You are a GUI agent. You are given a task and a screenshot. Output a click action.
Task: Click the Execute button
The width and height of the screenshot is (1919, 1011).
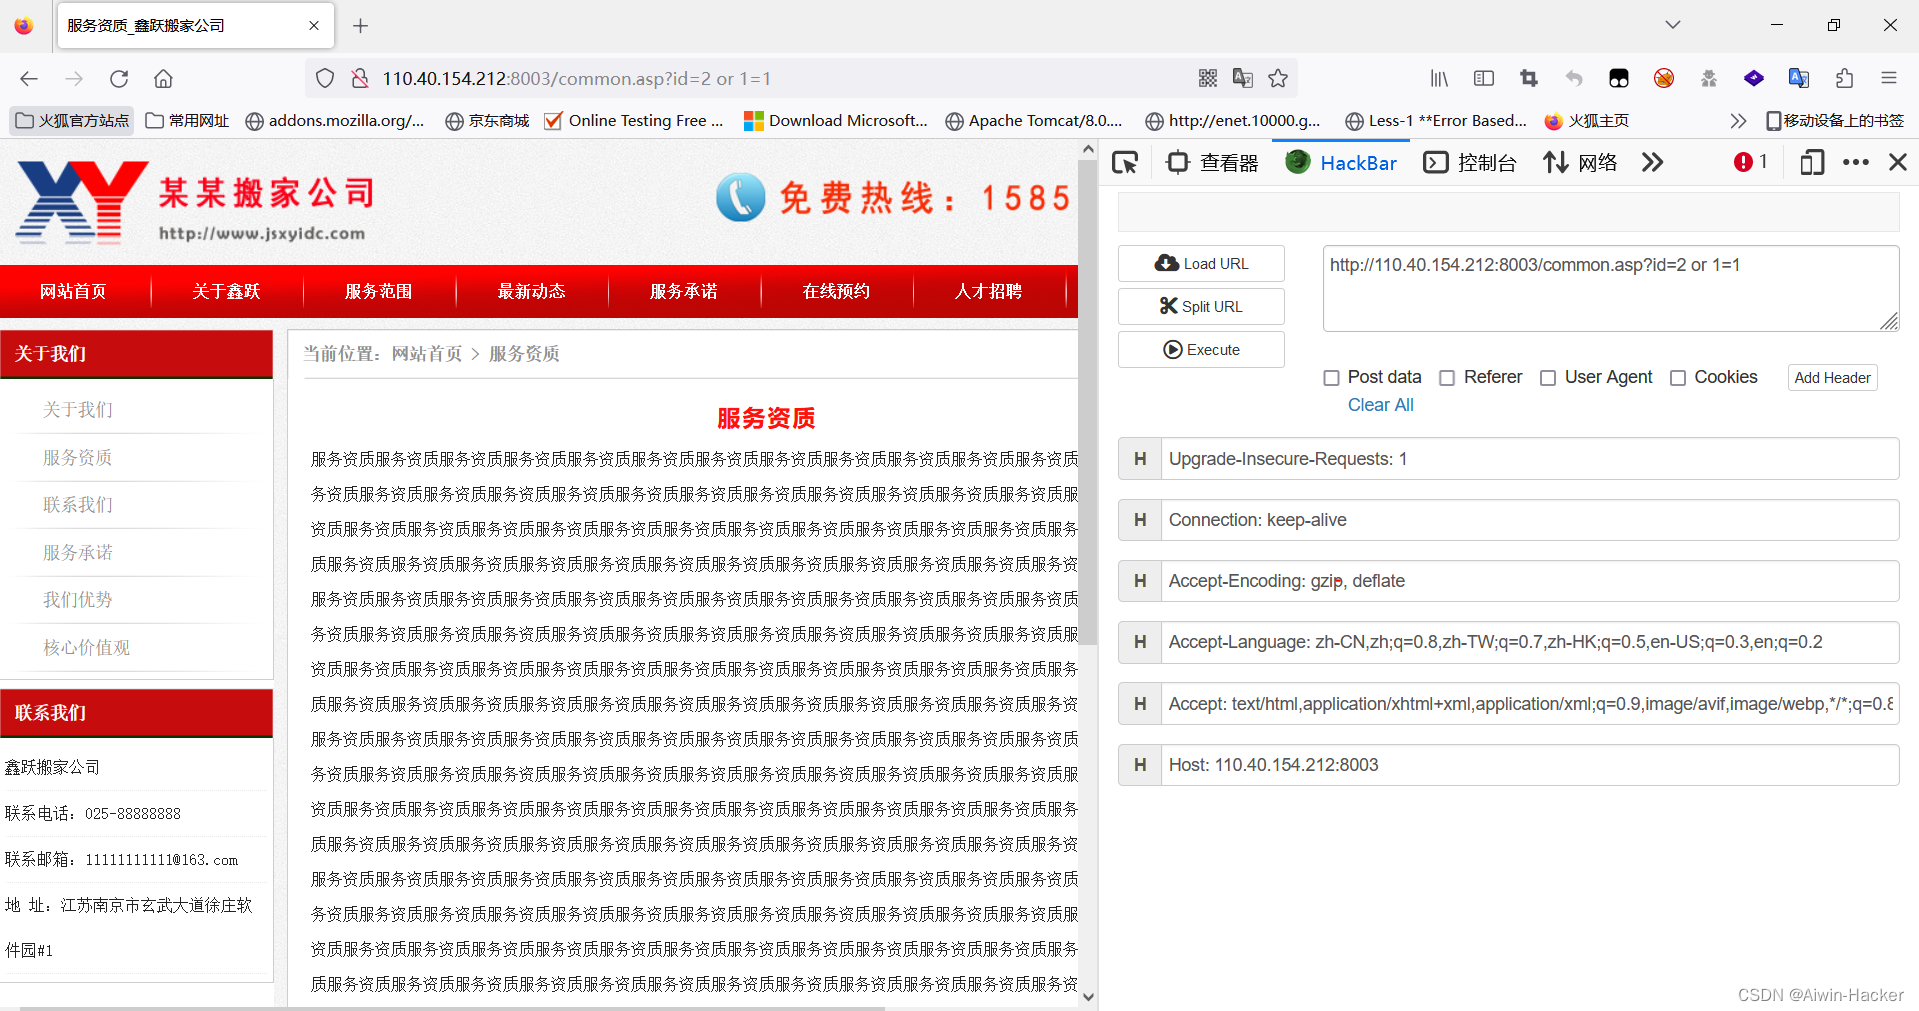click(x=1201, y=350)
